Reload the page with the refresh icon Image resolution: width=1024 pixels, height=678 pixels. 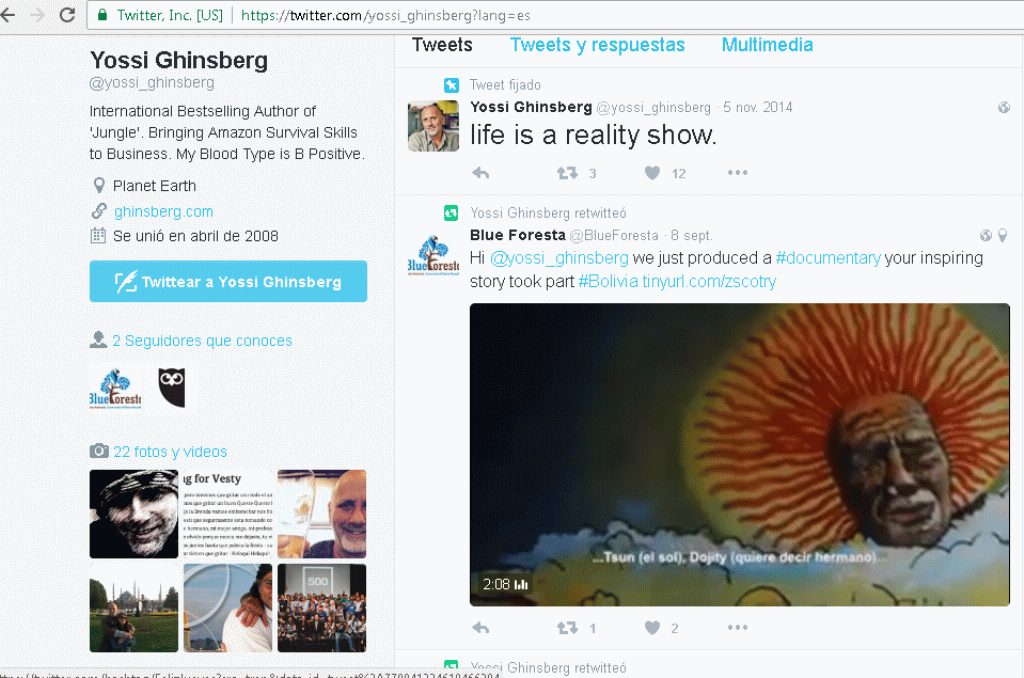pyautogui.click(x=67, y=14)
